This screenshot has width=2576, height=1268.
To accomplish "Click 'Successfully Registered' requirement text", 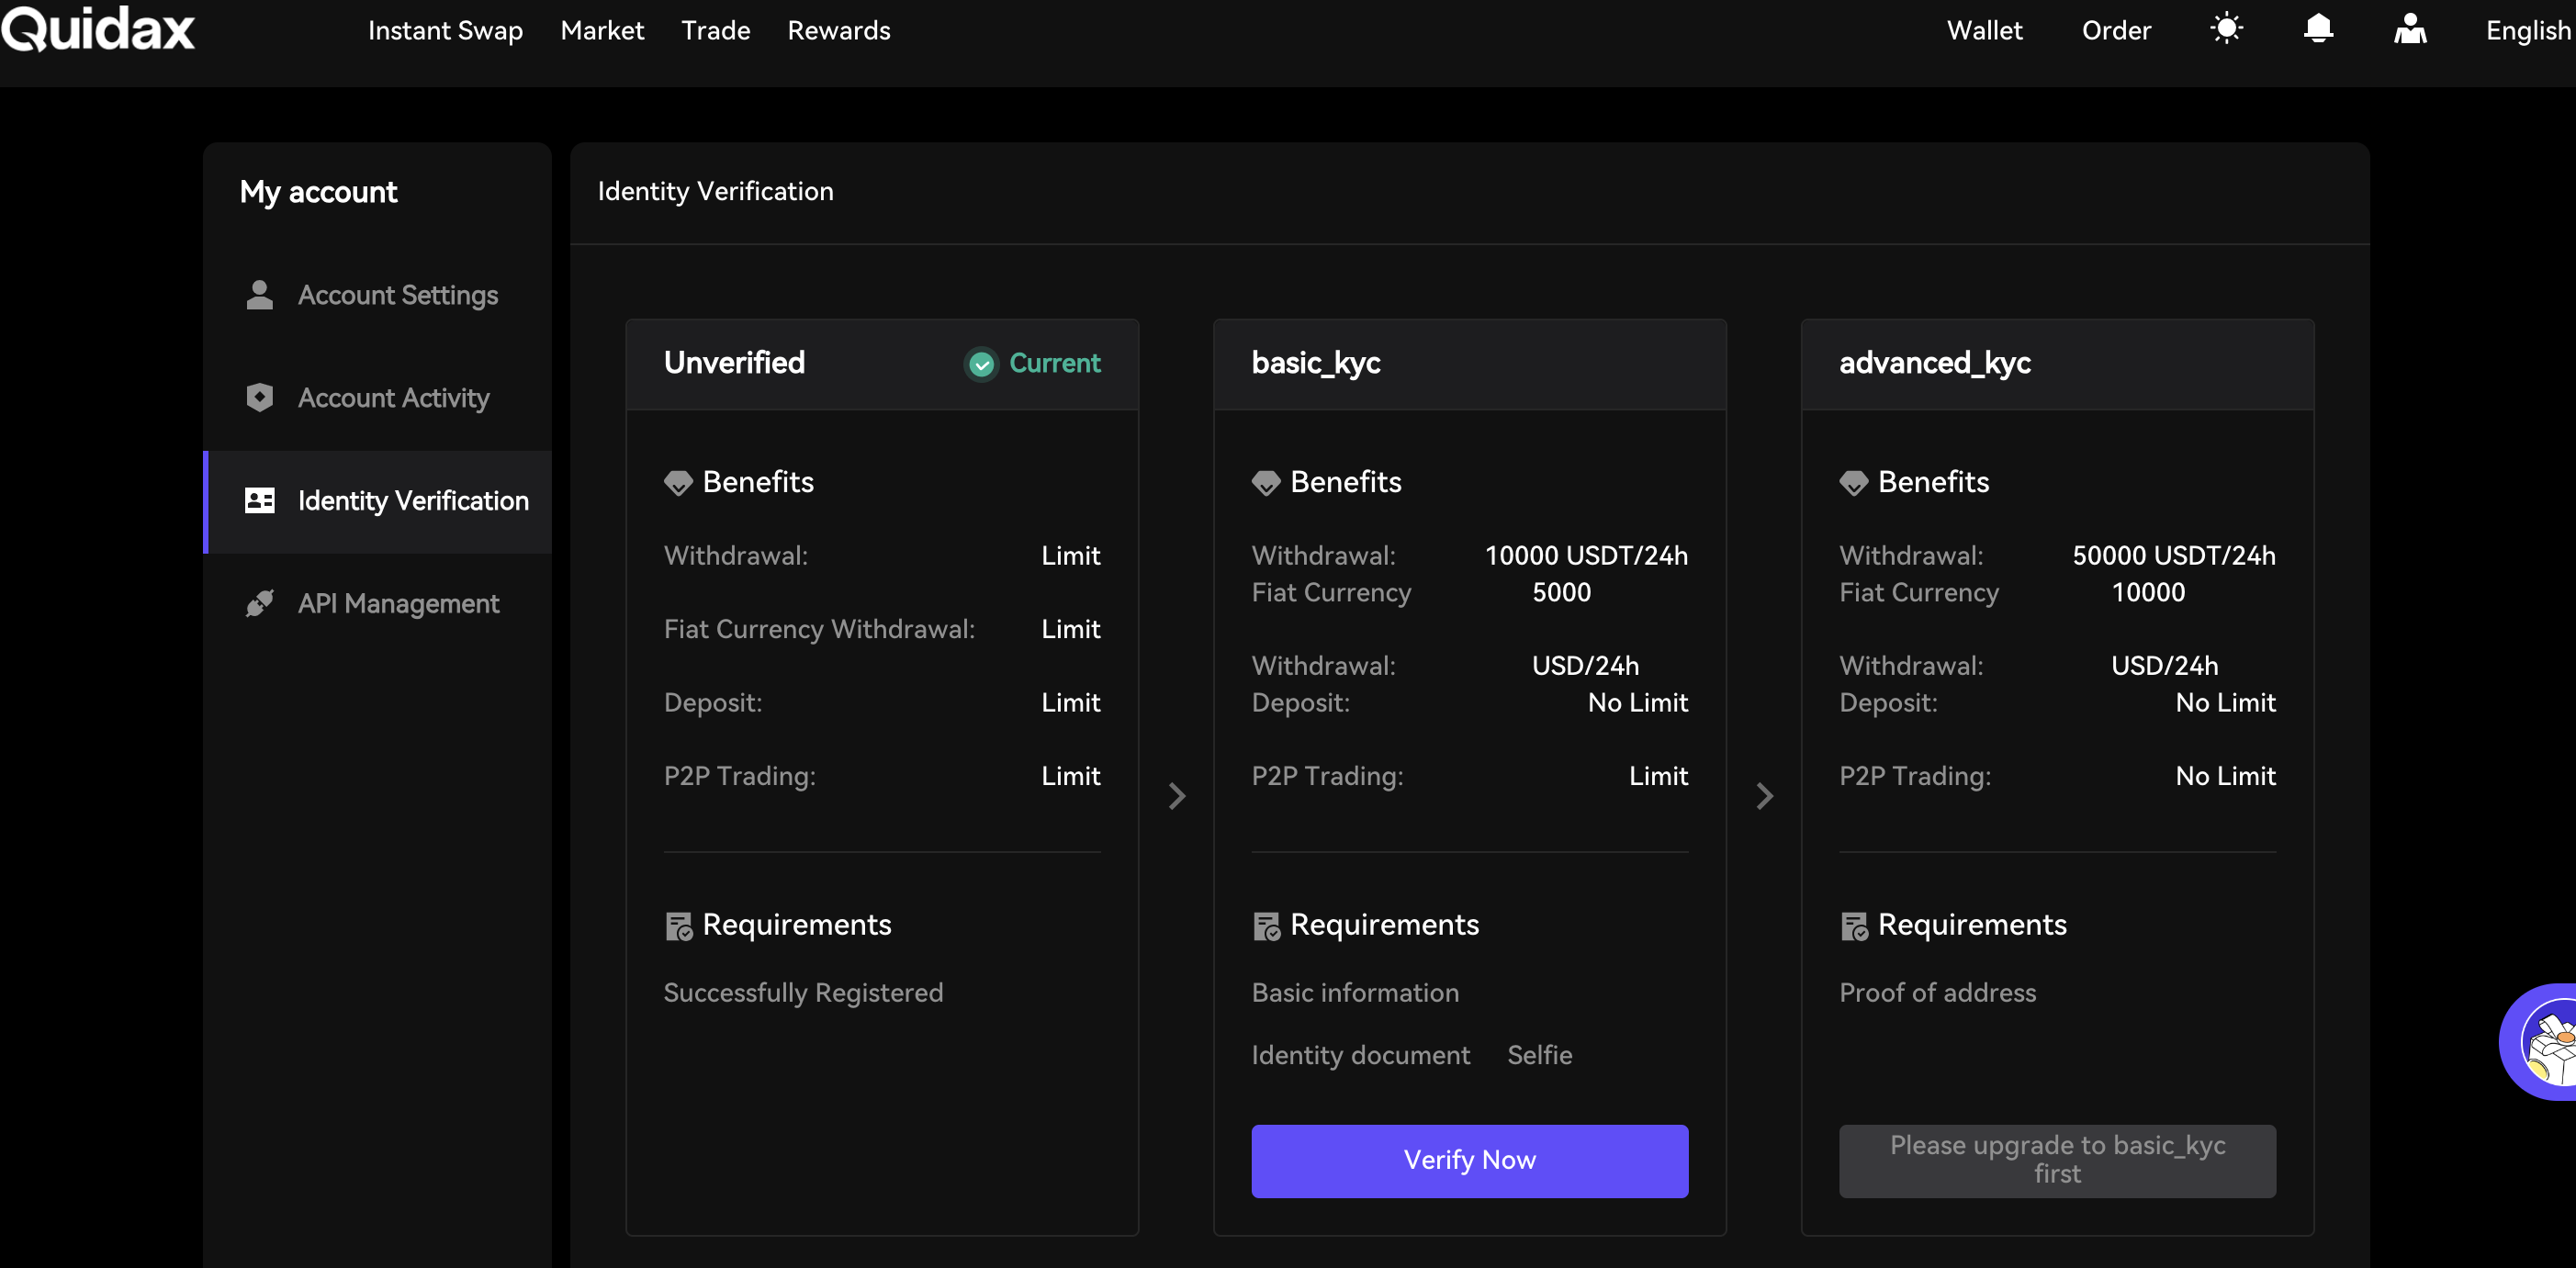I will [803, 992].
